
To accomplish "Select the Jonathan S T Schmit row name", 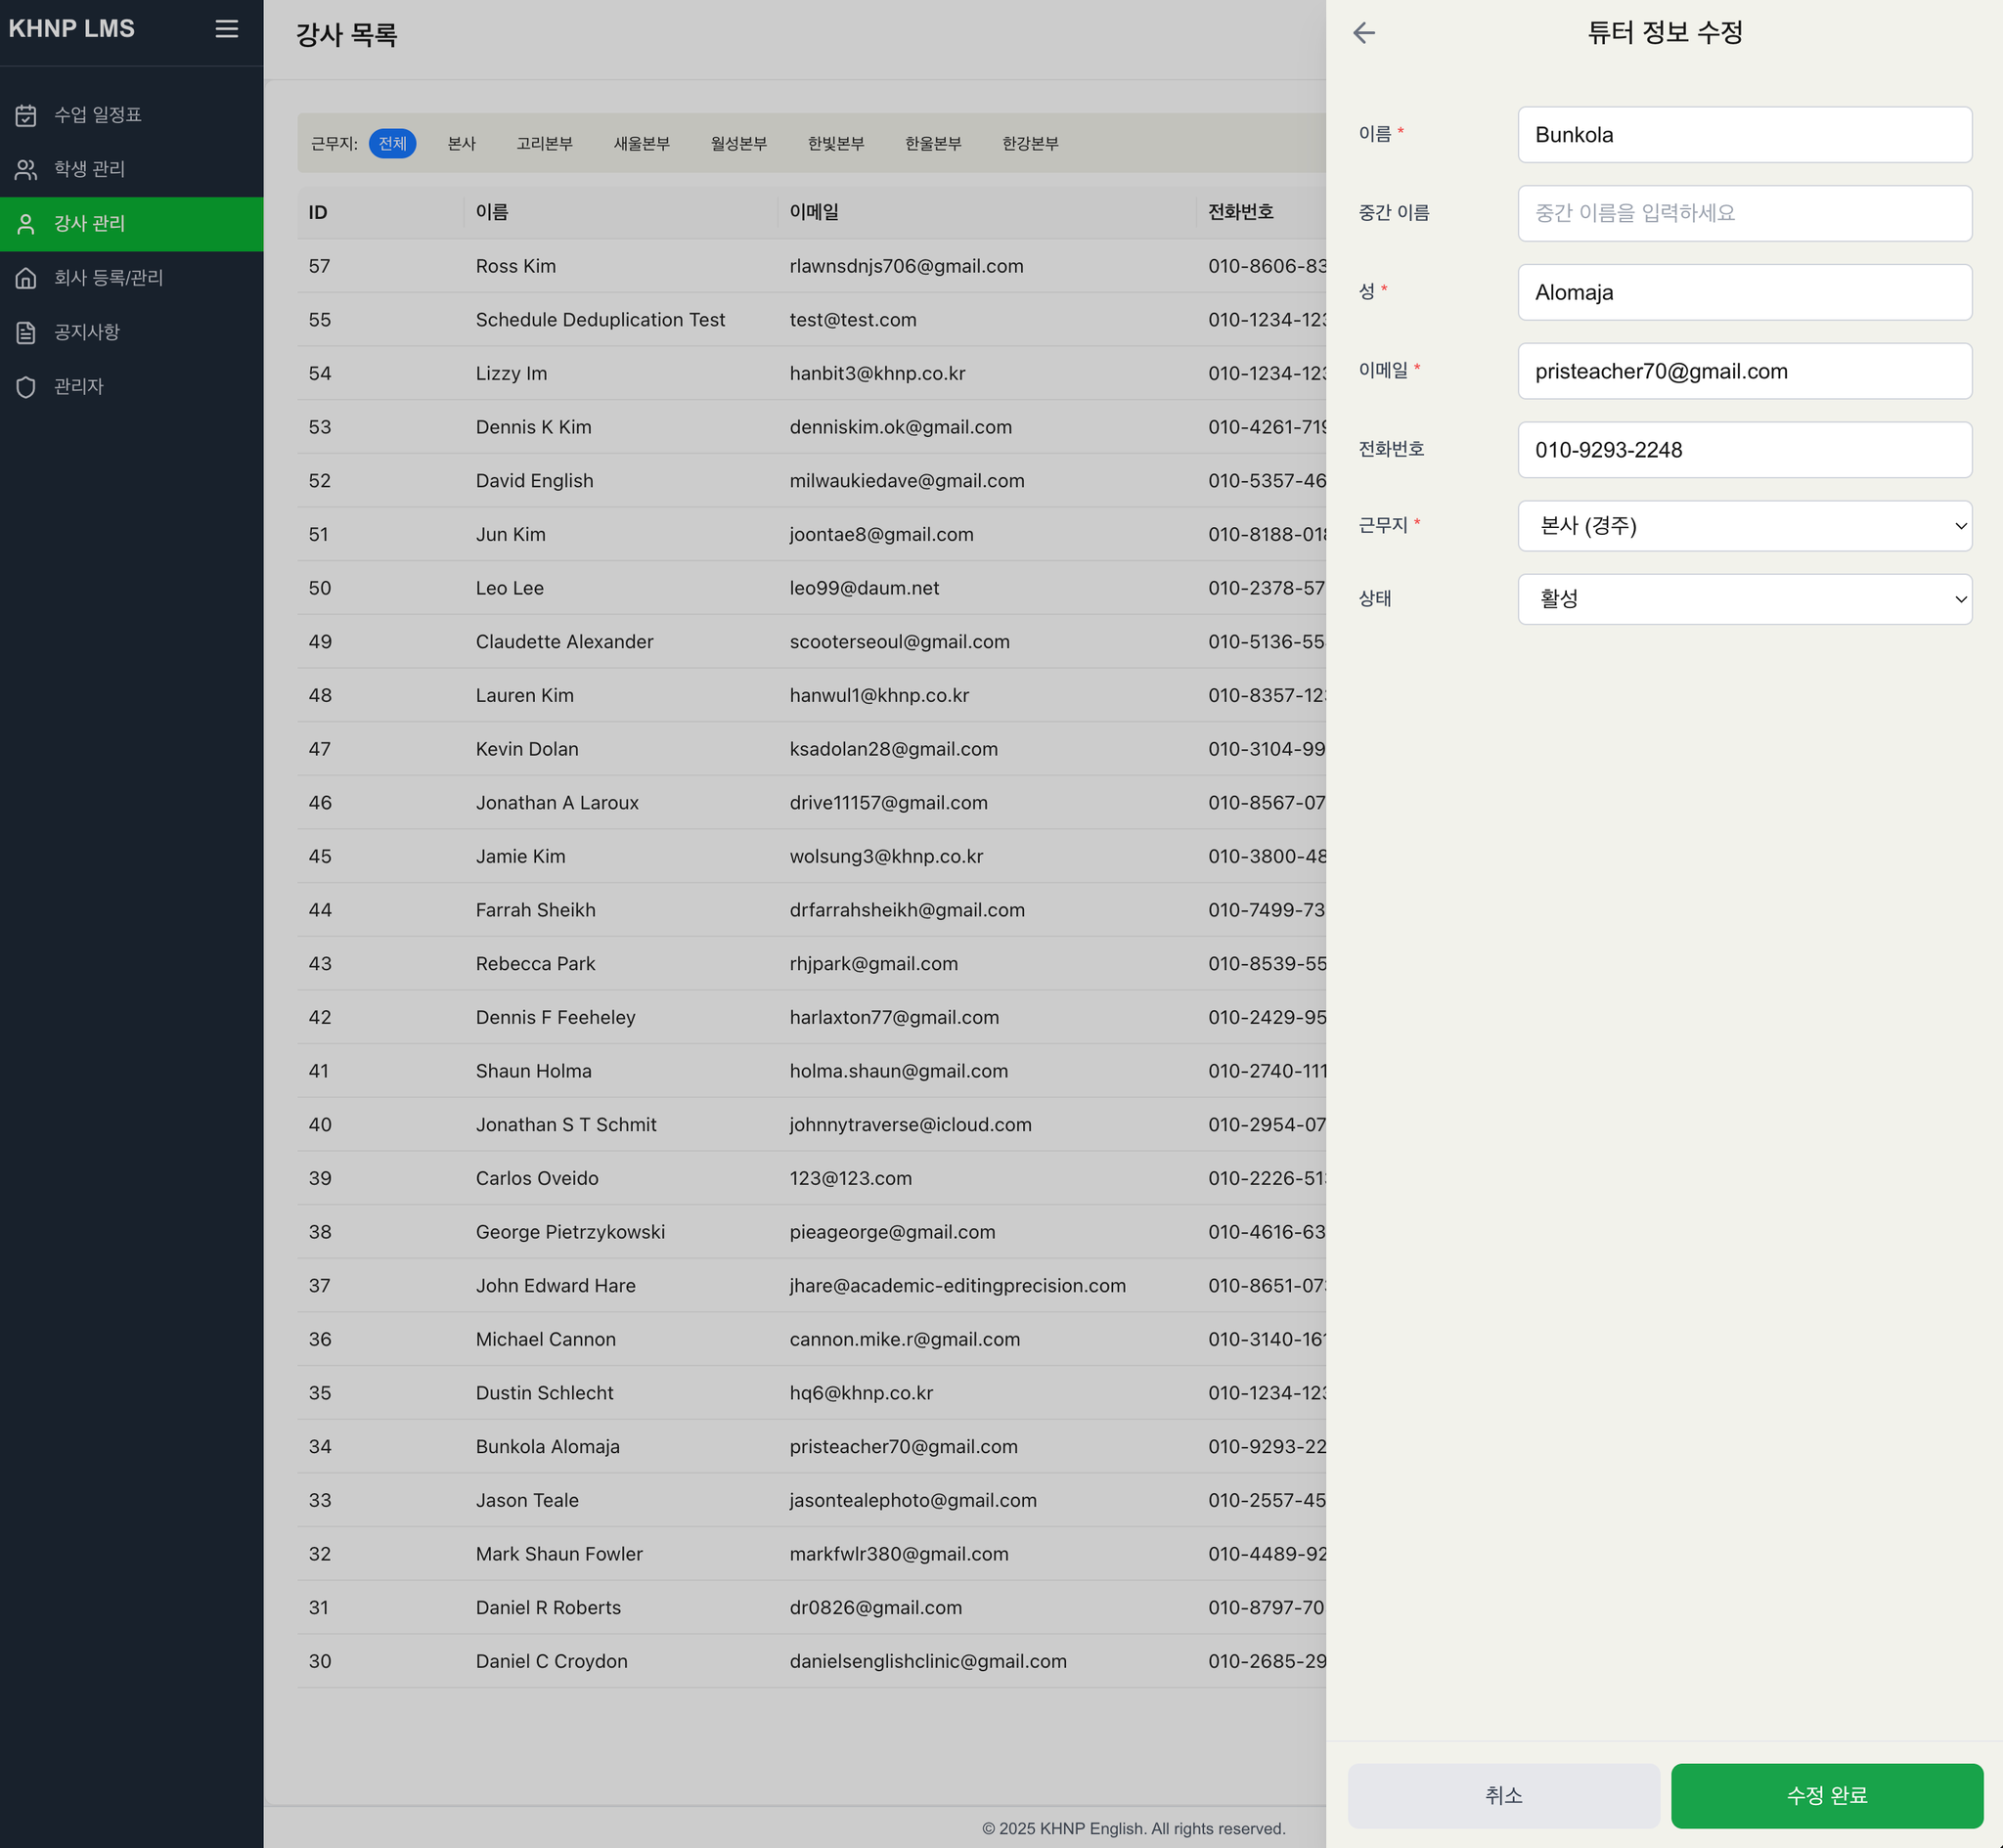I will (566, 1125).
